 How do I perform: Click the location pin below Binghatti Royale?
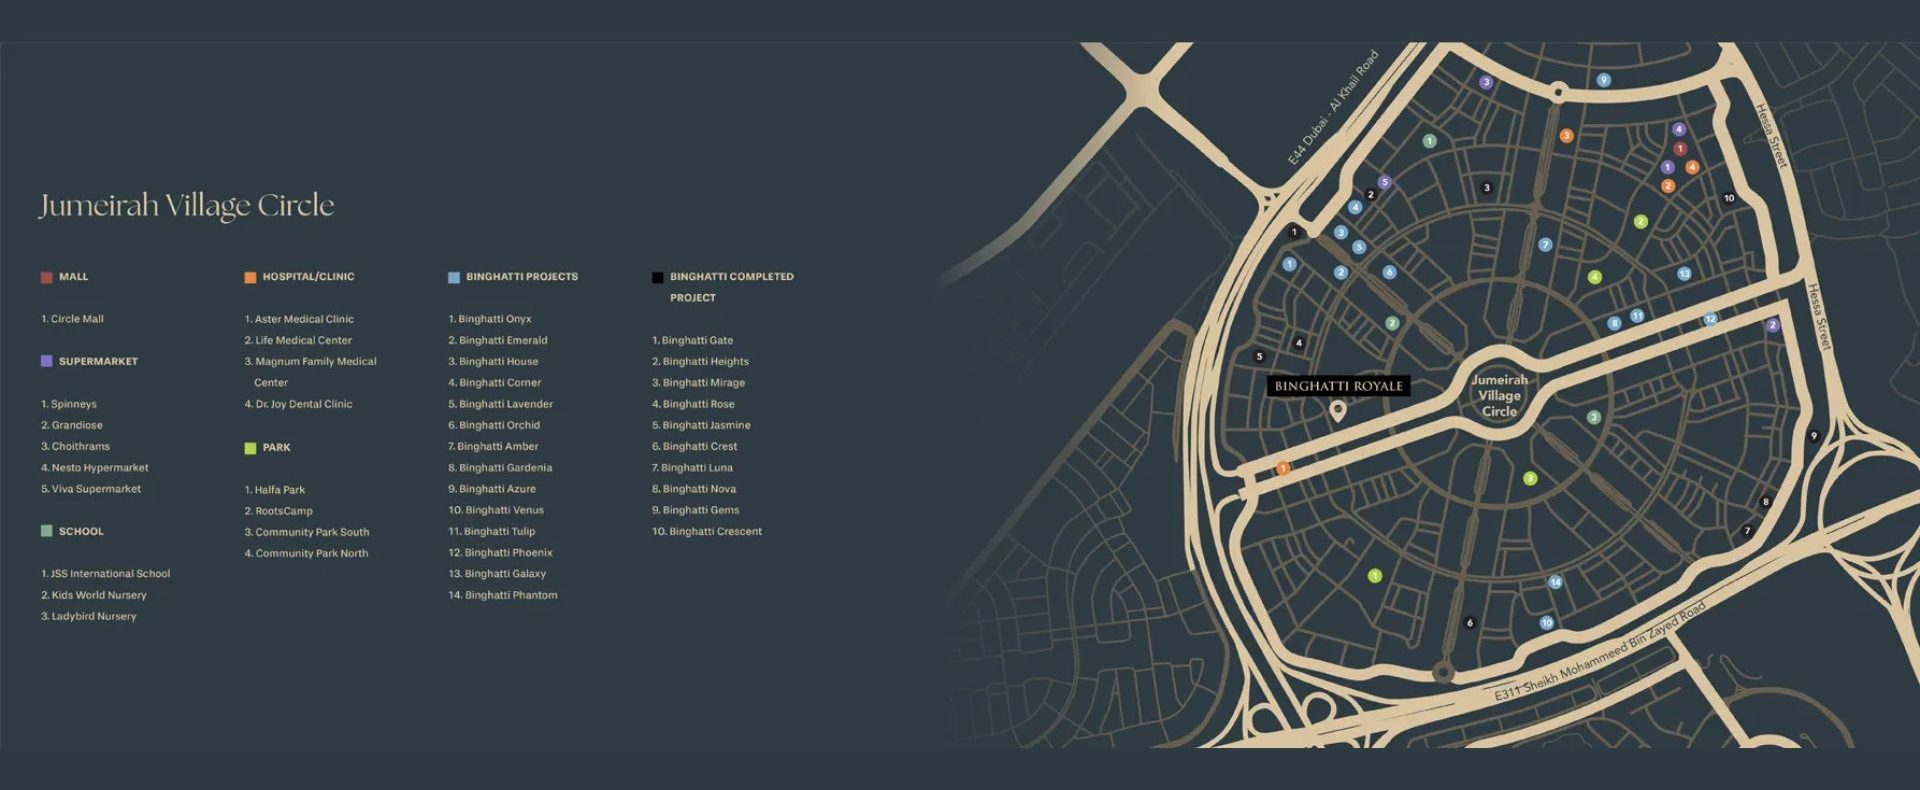(x=1337, y=410)
